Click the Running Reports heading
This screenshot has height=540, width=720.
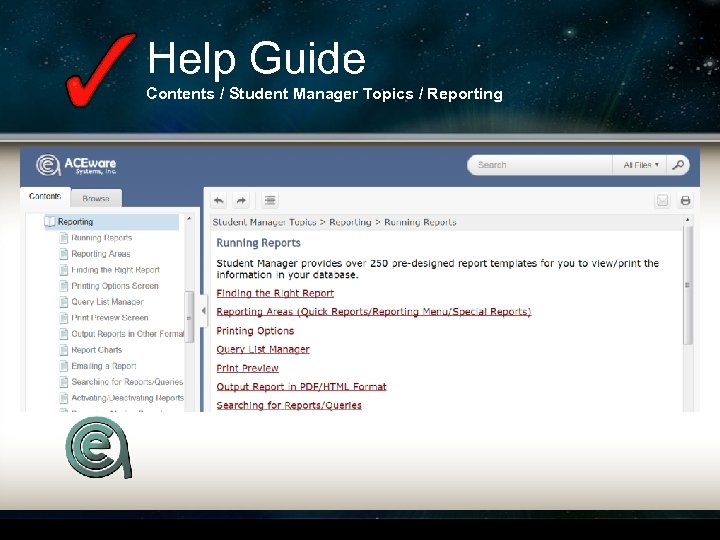(x=259, y=243)
